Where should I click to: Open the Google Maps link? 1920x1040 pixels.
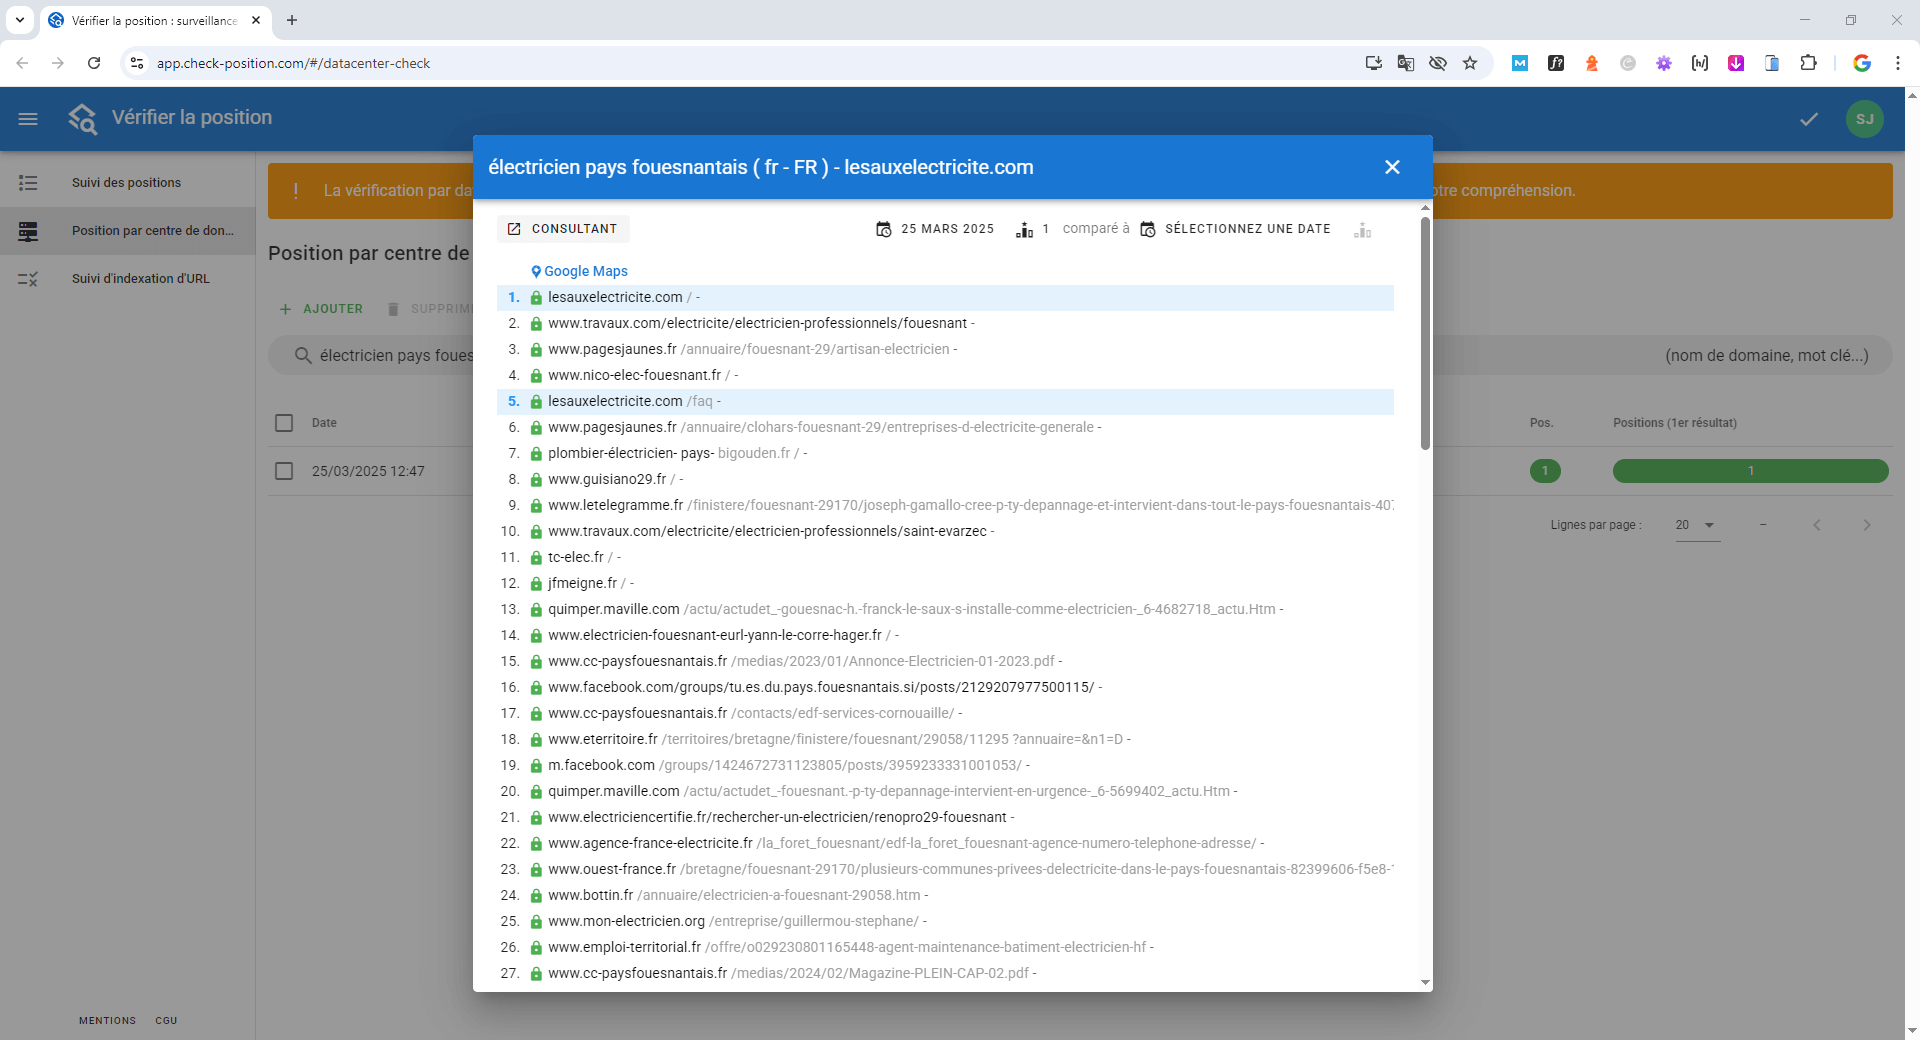[x=579, y=271]
